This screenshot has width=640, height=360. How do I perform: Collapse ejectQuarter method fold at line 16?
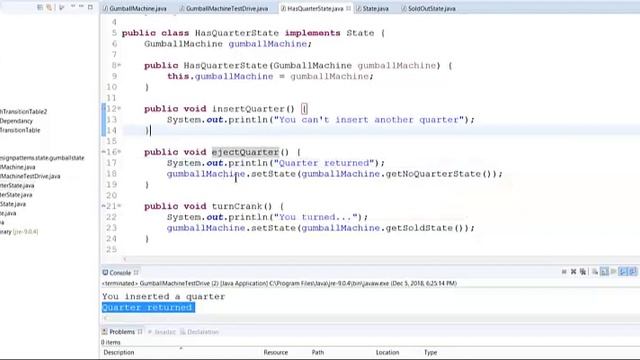(x=120, y=152)
